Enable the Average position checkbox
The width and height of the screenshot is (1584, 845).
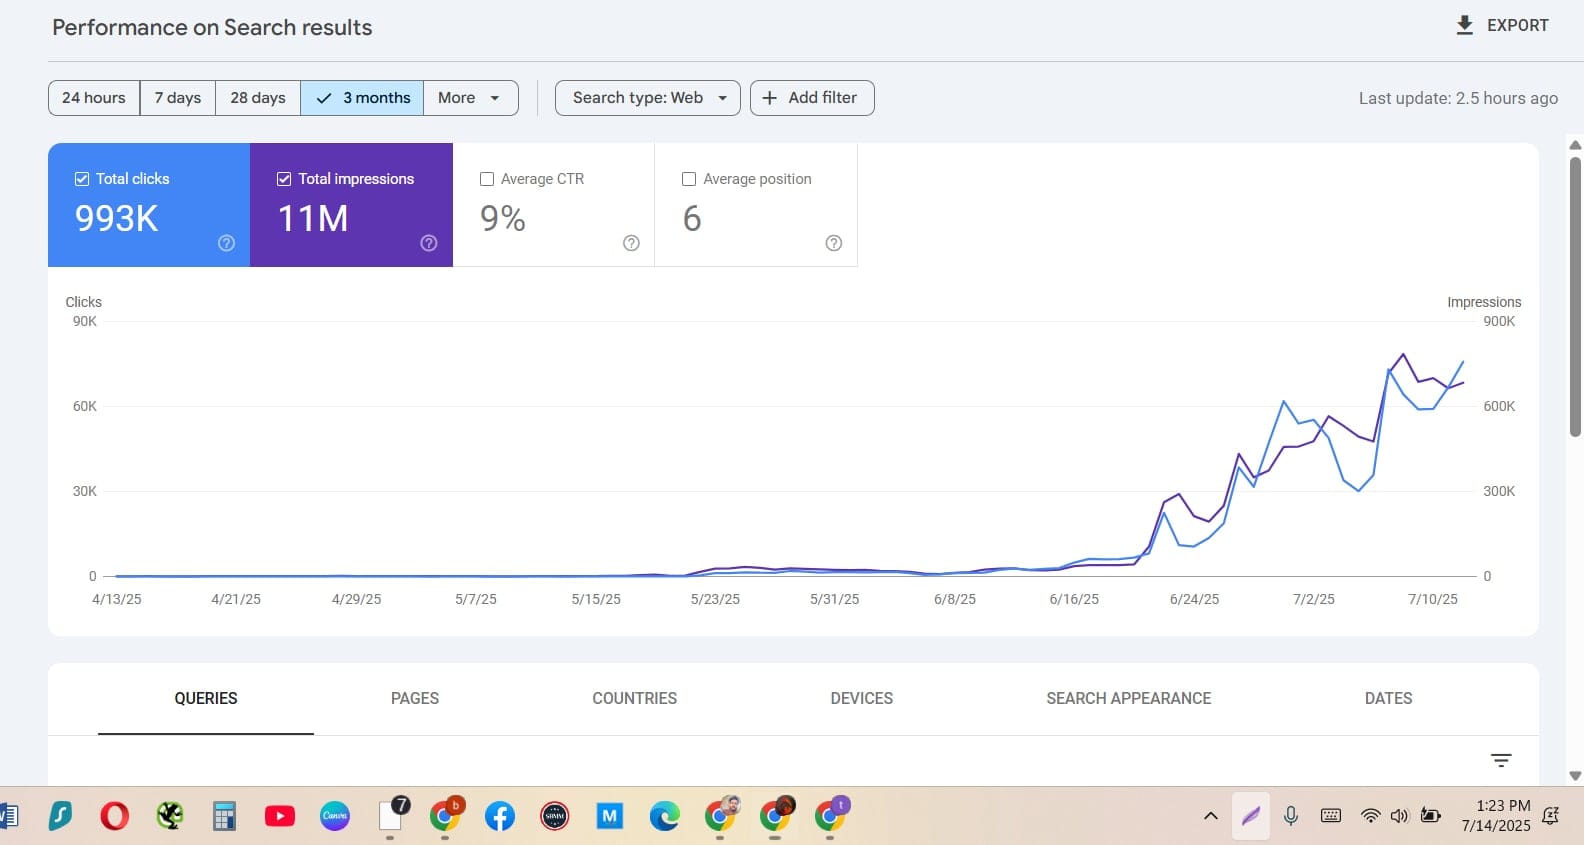pyautogui.click(x=689, y=179)
